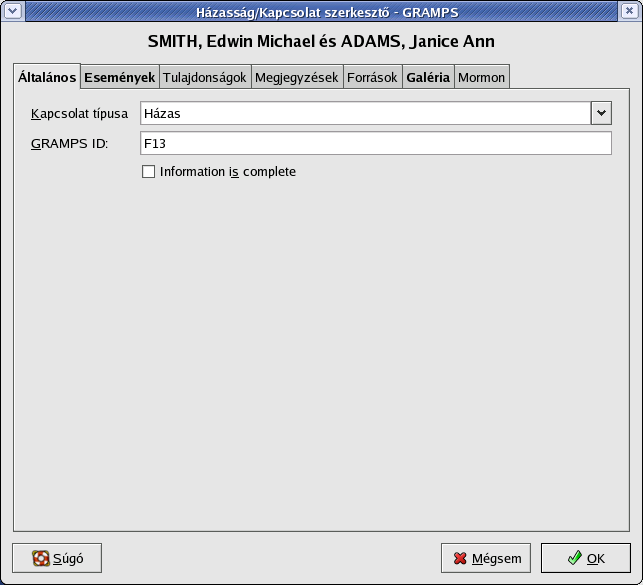Image resolution: width=643 pixels, height=585 pixels.
Task: Expand the Kapcsolat típusa dropdown arrow
Action: pos(600,113)
